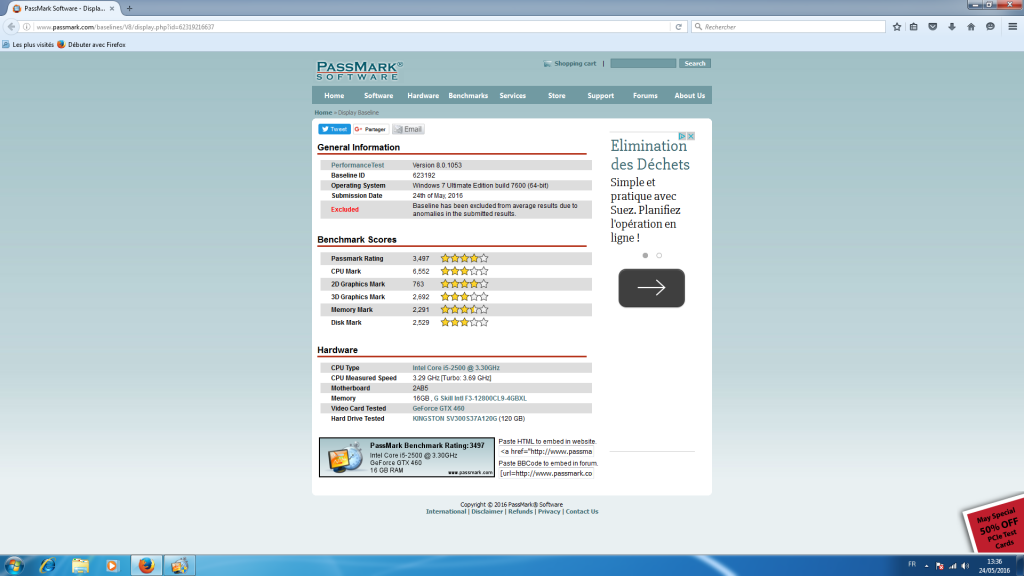Bookmark this page with the star icon
This screenshot has width=1024, height=576.
coord(897,27)
